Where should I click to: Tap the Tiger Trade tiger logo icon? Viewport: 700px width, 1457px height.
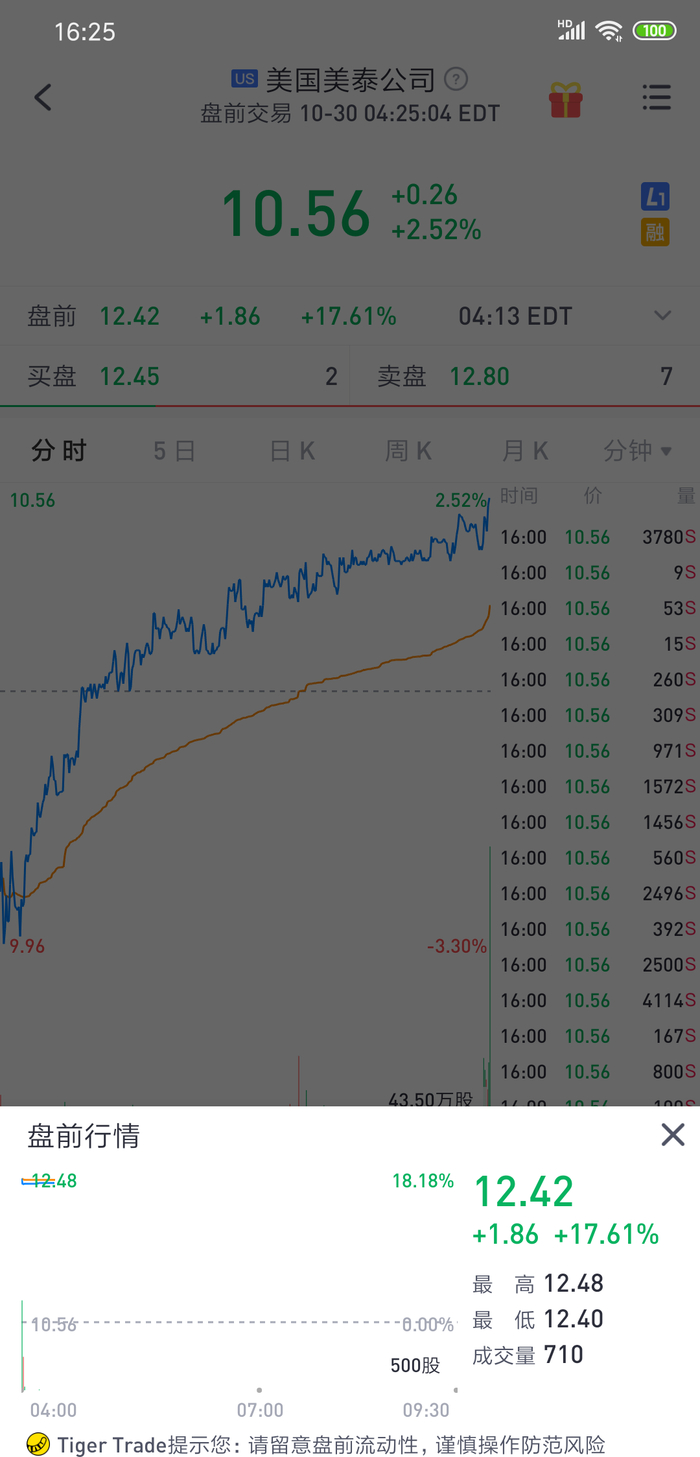tap(38, 1444)
